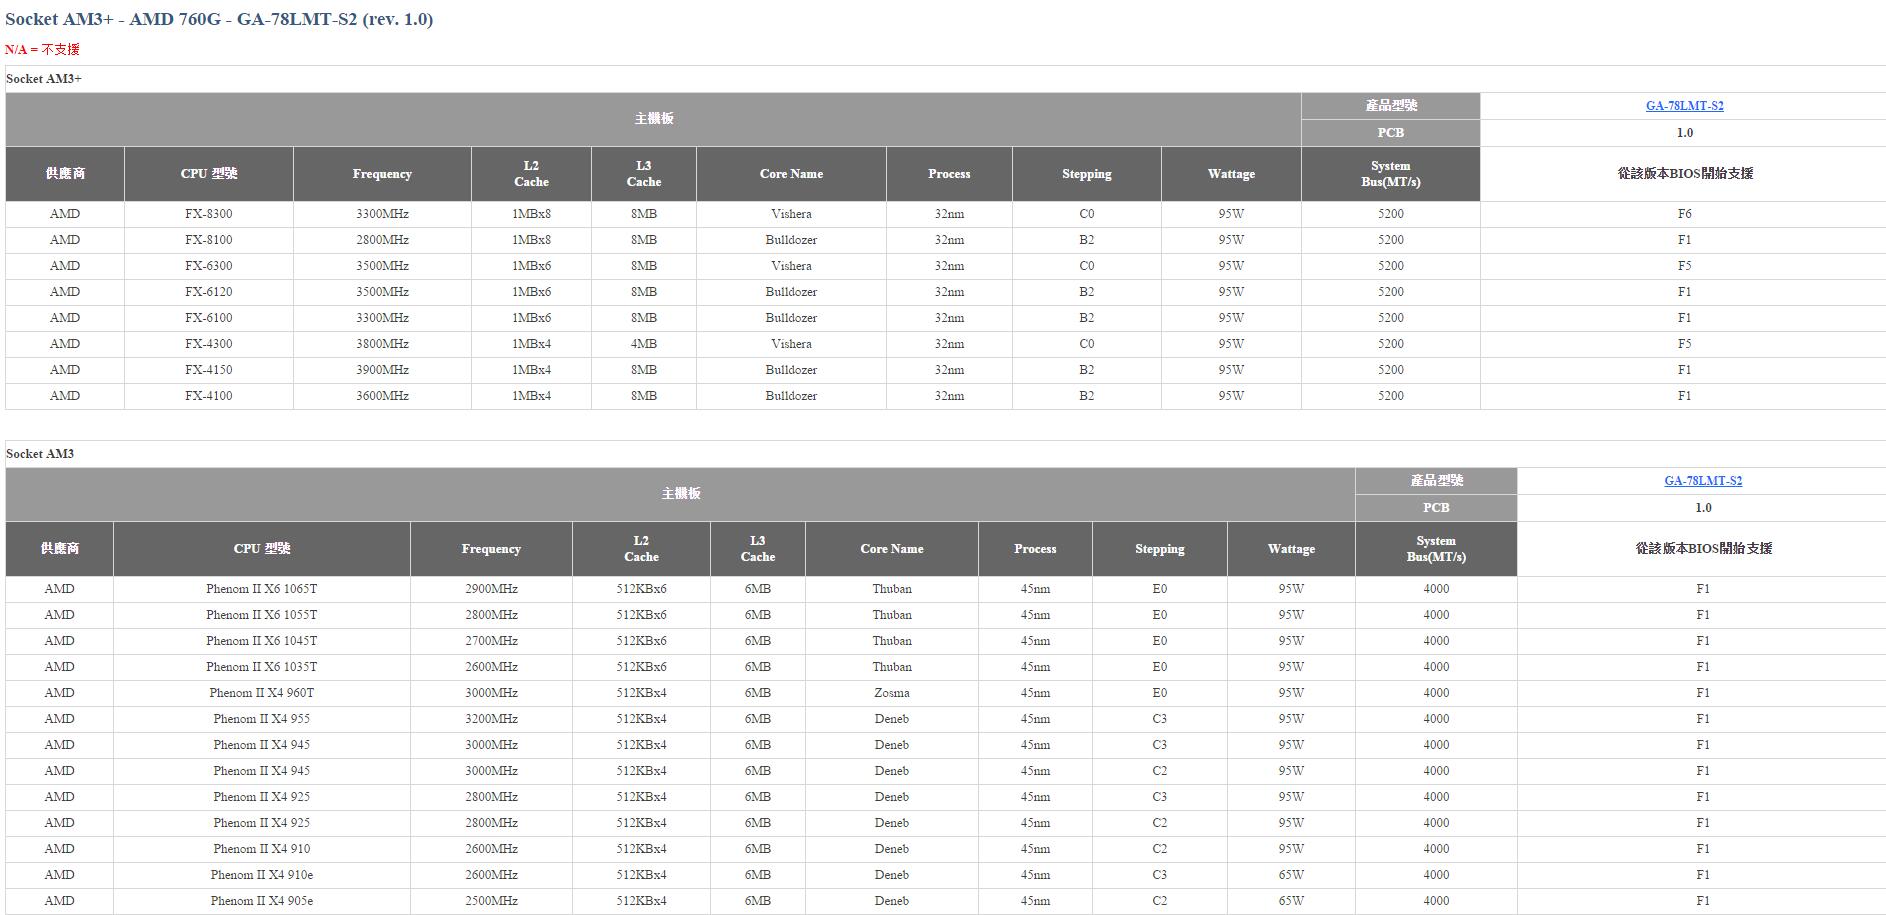This screenshot has height=915, width=1886.
Task: Click the CPU 型號 header in AM3 table
Action: click(262, 549)
